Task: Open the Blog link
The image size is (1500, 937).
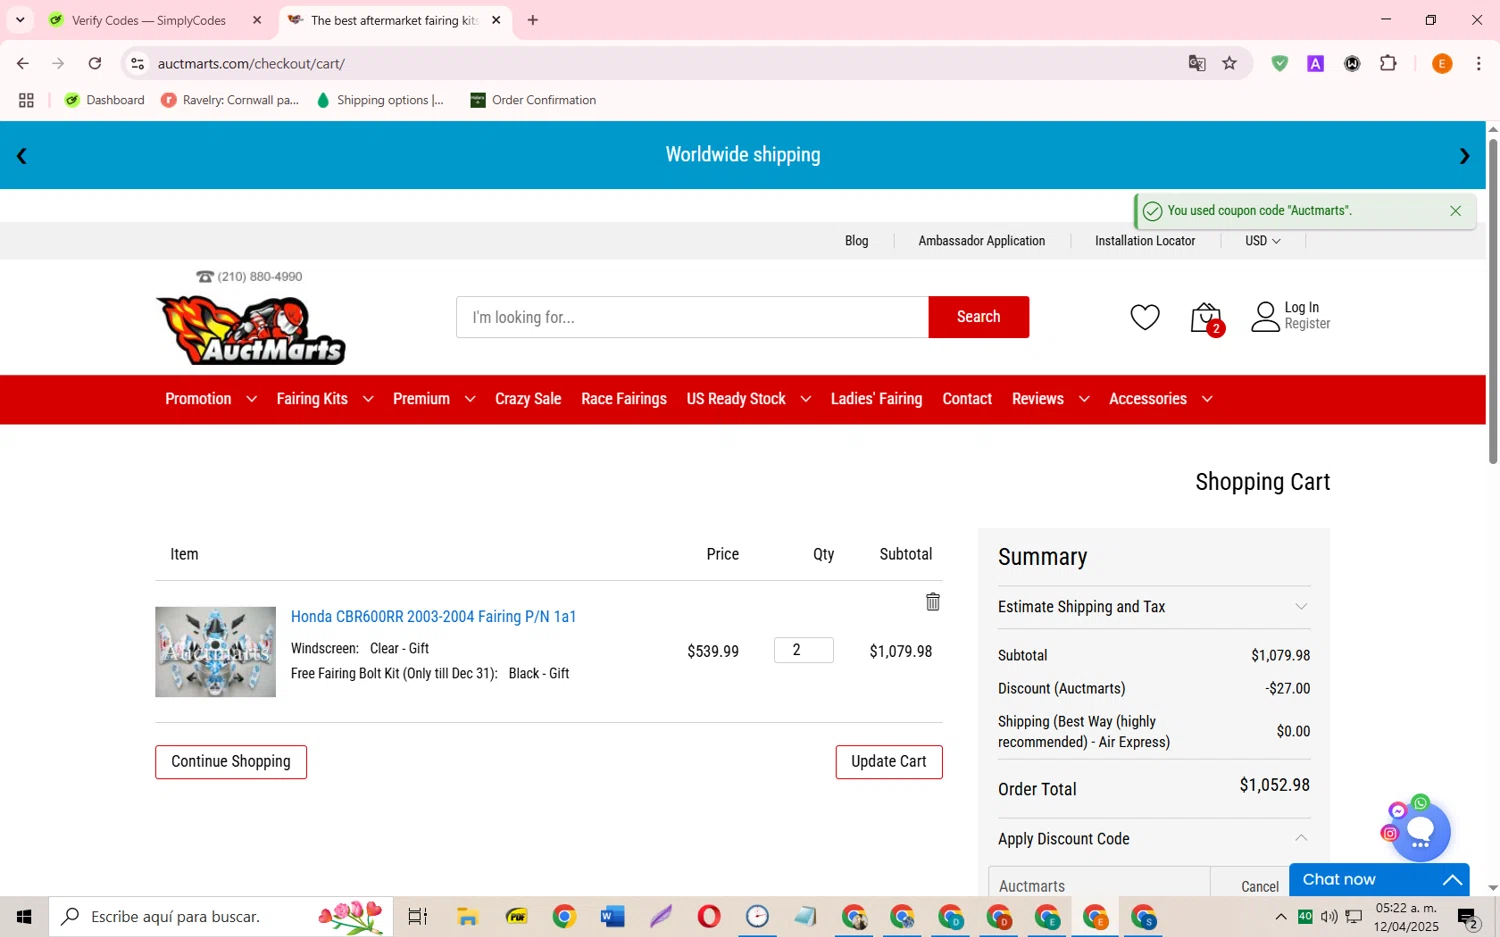Action: click(x=856, y=241)
